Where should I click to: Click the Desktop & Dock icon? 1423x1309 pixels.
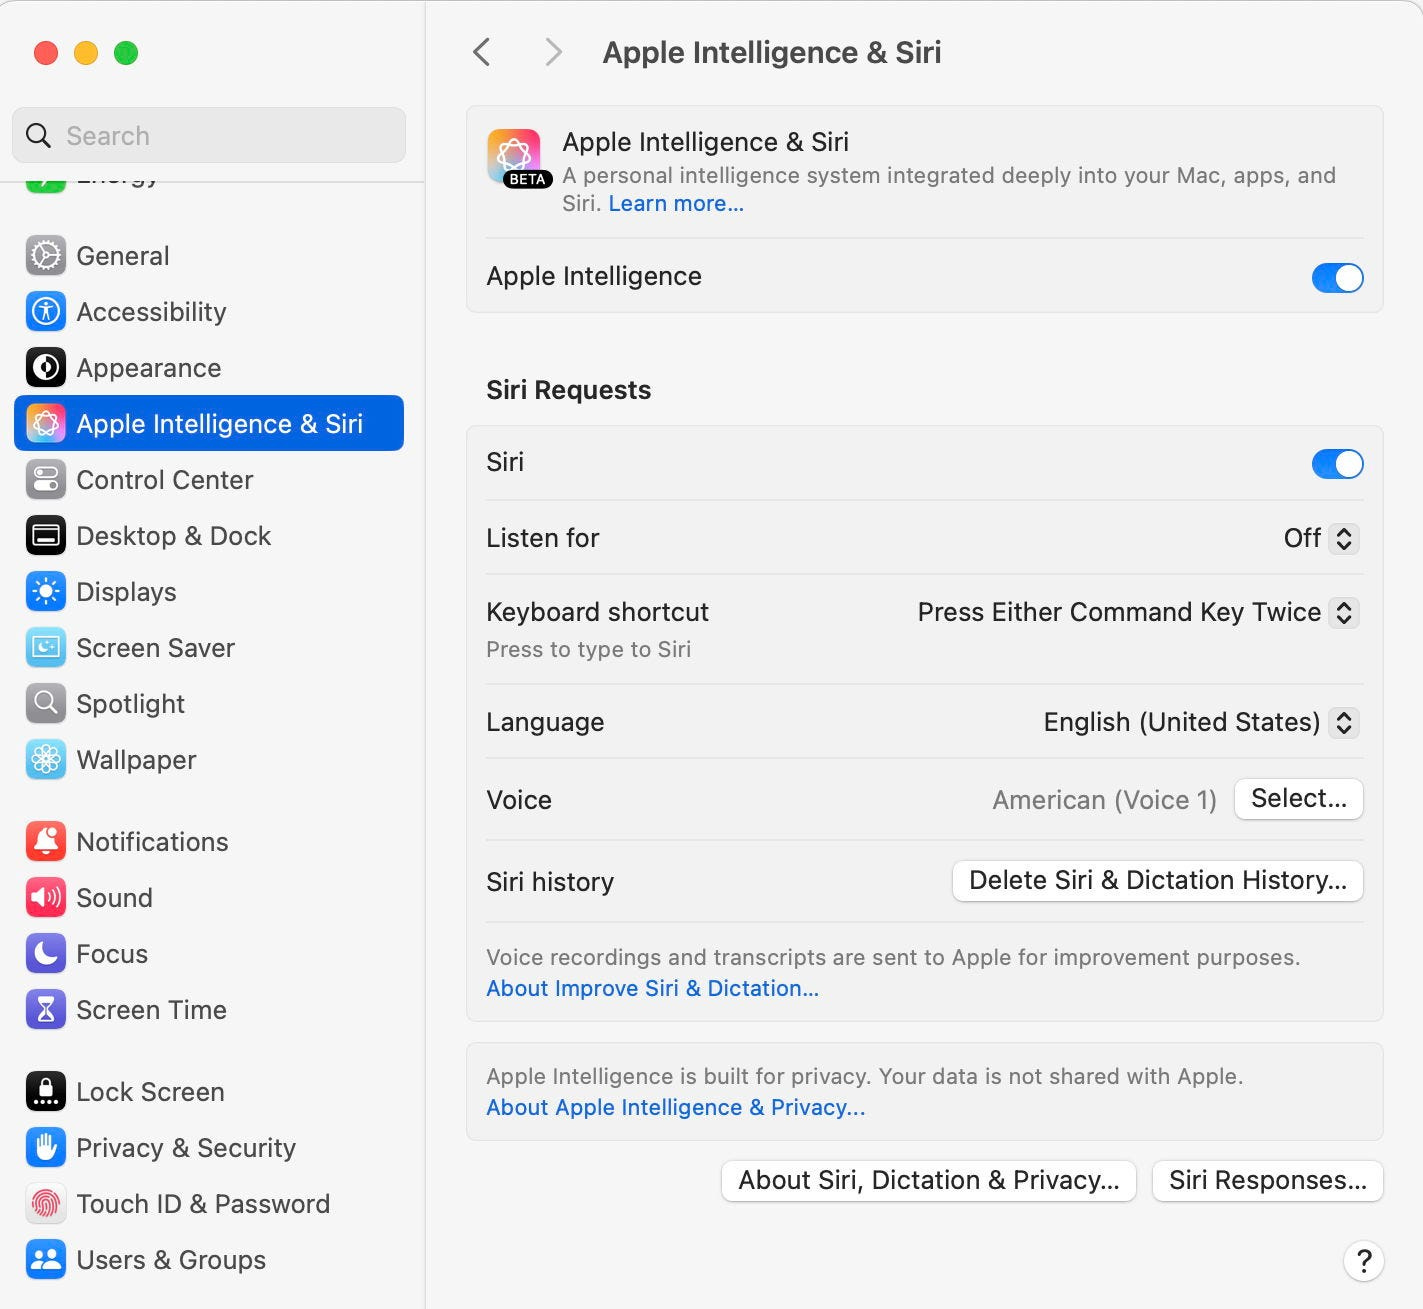pos(46,536)
